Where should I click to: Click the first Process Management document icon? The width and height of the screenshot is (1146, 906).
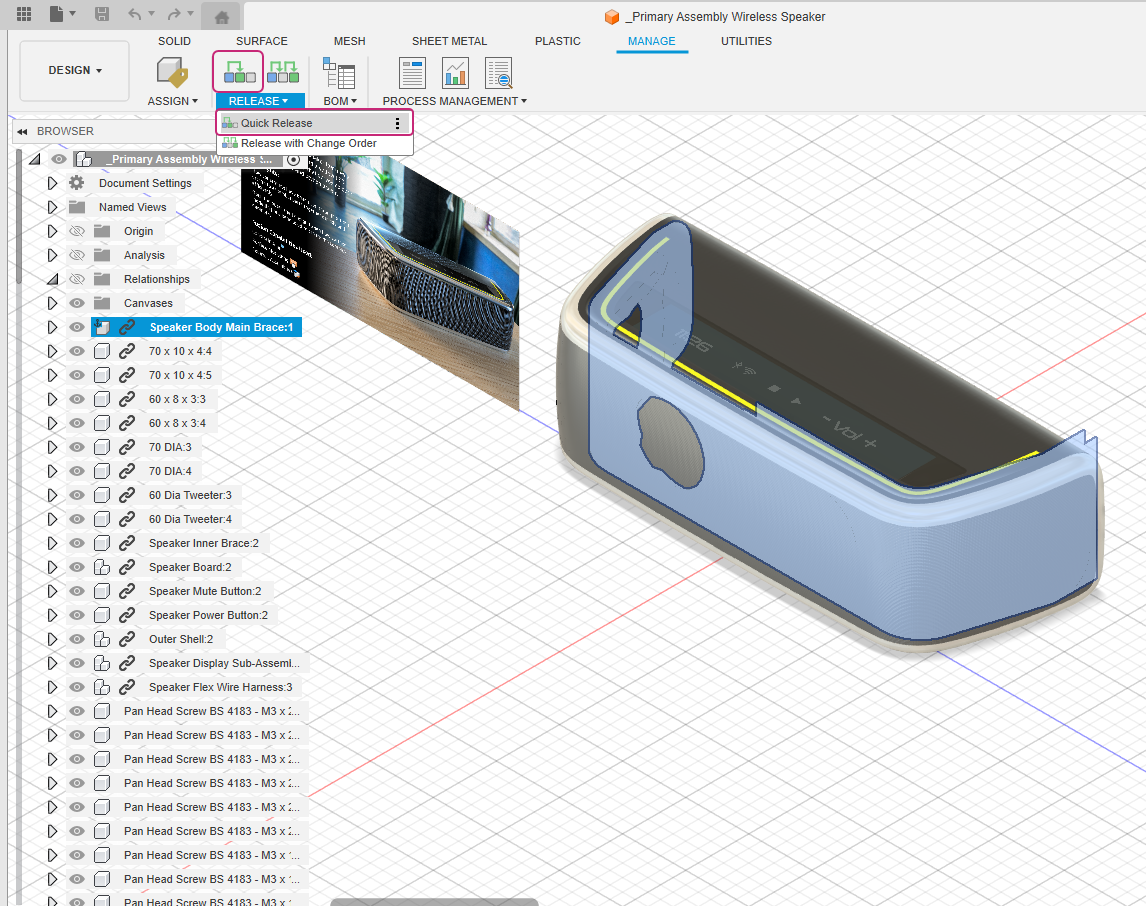pos(412,72)
